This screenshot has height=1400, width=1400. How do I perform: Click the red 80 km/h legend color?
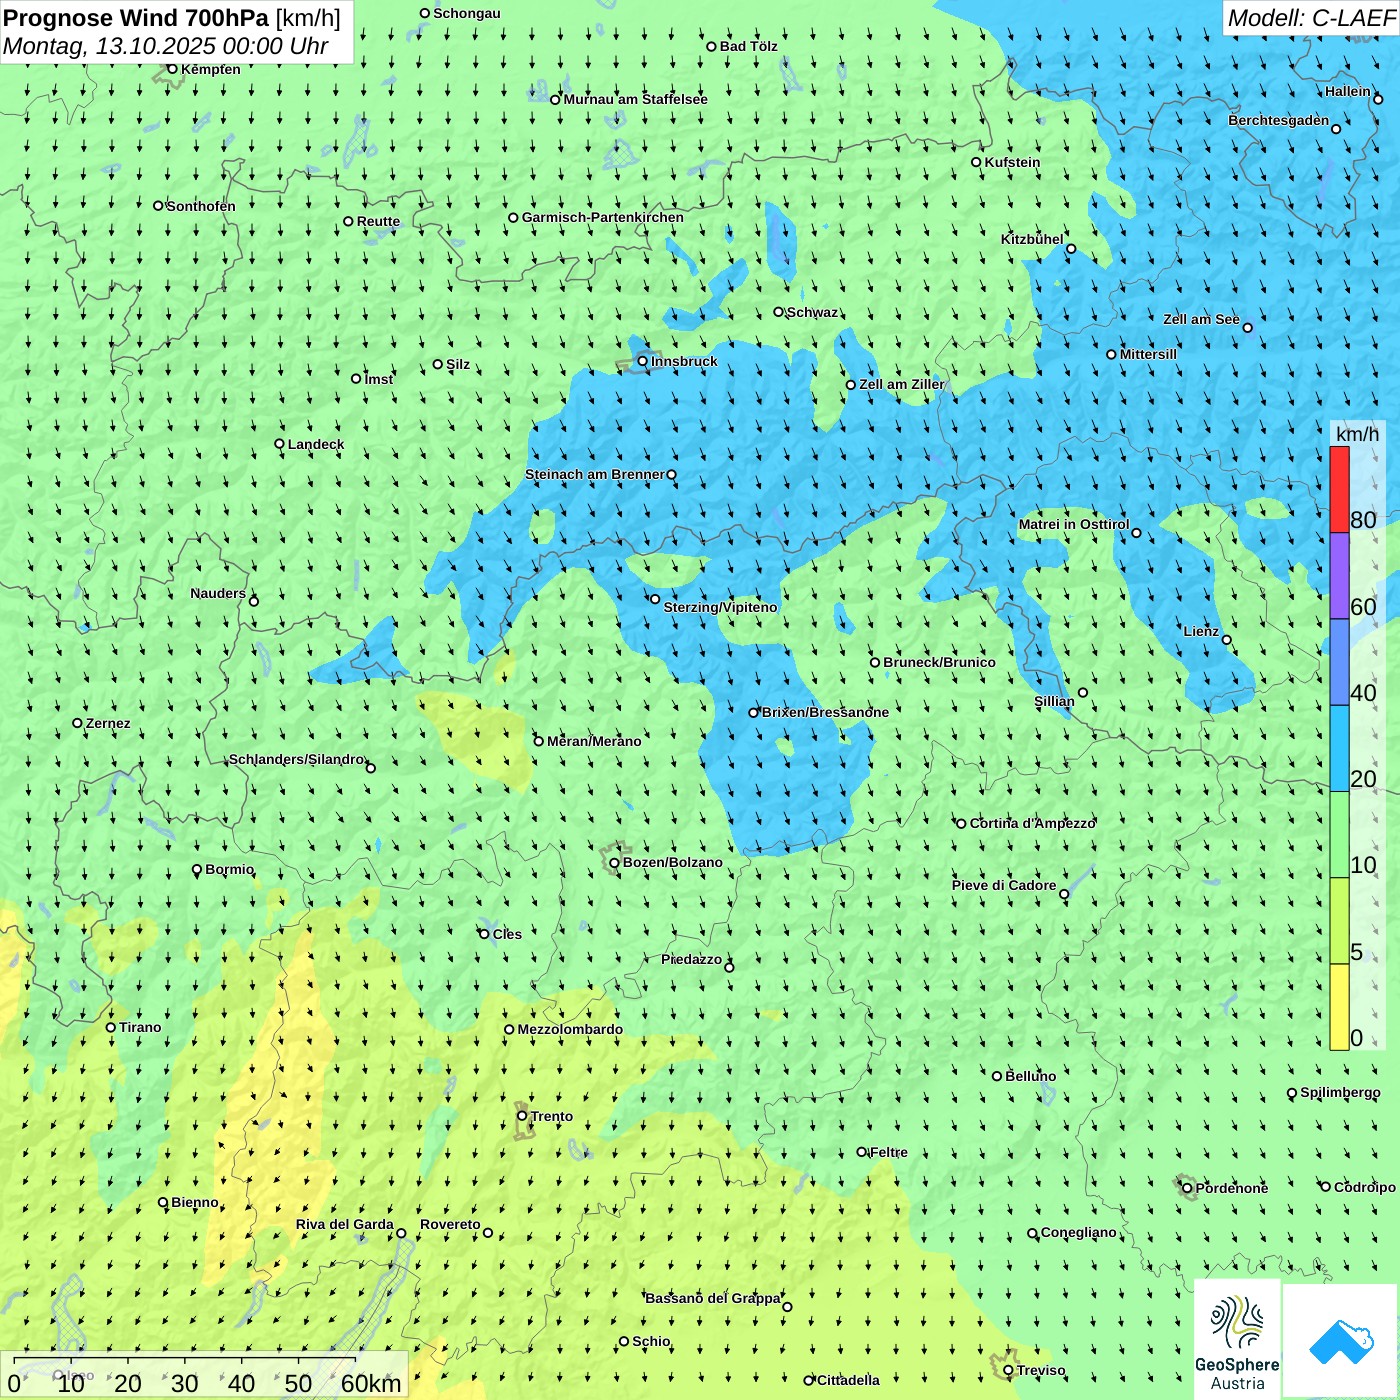1339,489
